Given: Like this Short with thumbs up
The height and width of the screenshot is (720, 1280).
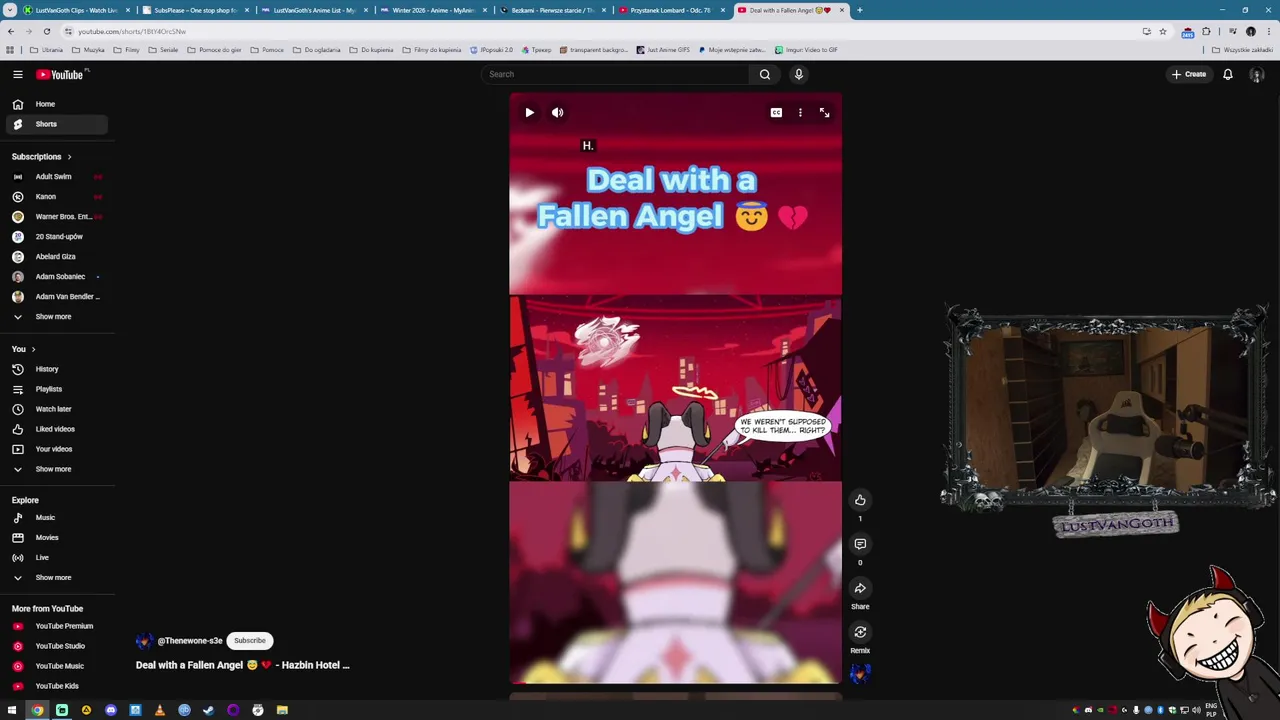Looking at the screenshot, I should (860, 500).
